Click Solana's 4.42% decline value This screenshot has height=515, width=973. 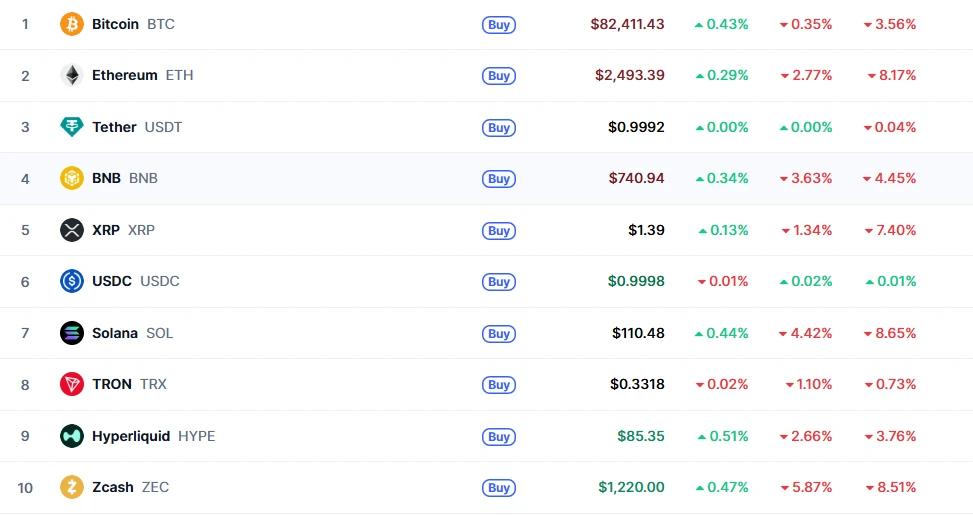805,333
